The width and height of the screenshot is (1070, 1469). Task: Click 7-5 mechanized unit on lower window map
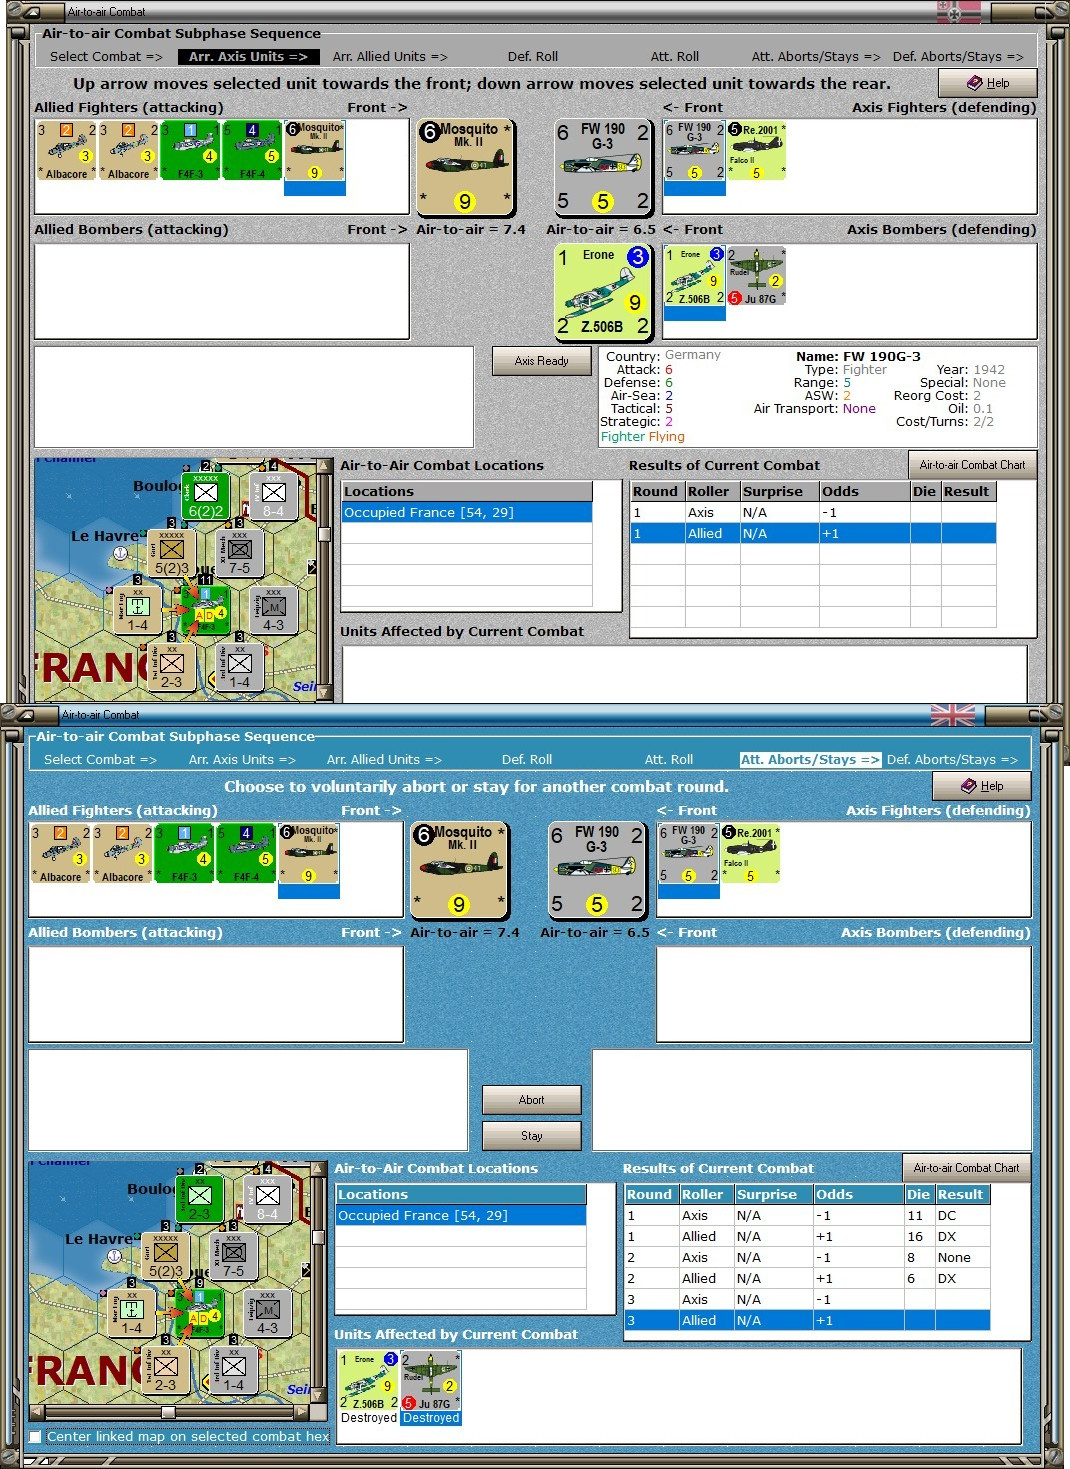pos(233,1256)
